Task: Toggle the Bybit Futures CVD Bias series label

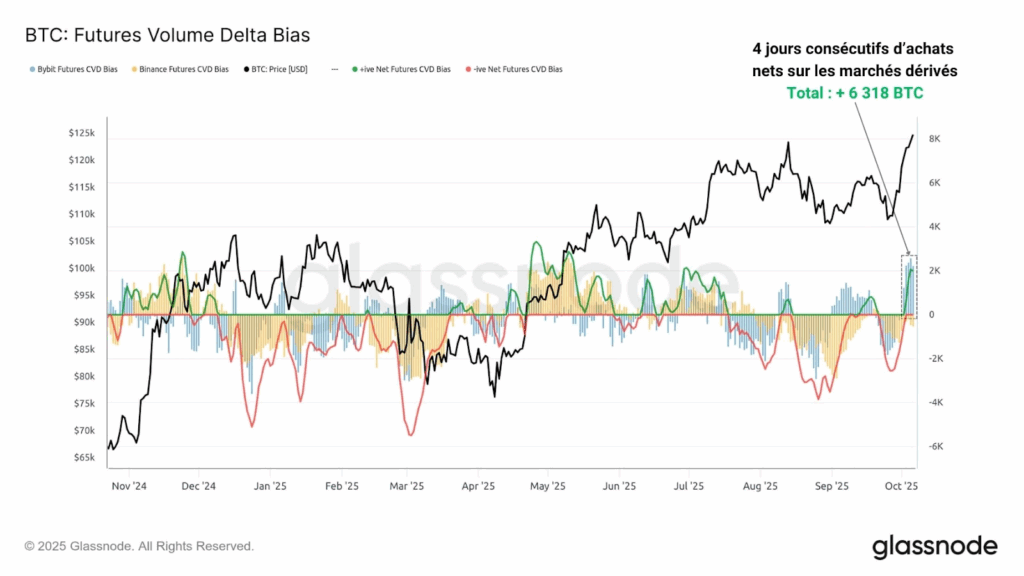Action: click(78, 70)
